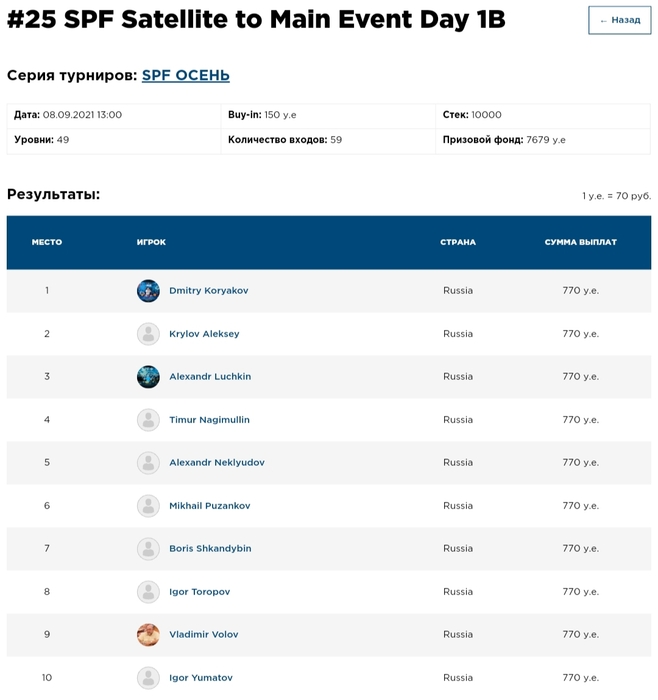Click Alexandr Neklyudov's placeholder avatar
Image resolution: width=658 pixels, height=700 pixels.
tap(148, 463)
